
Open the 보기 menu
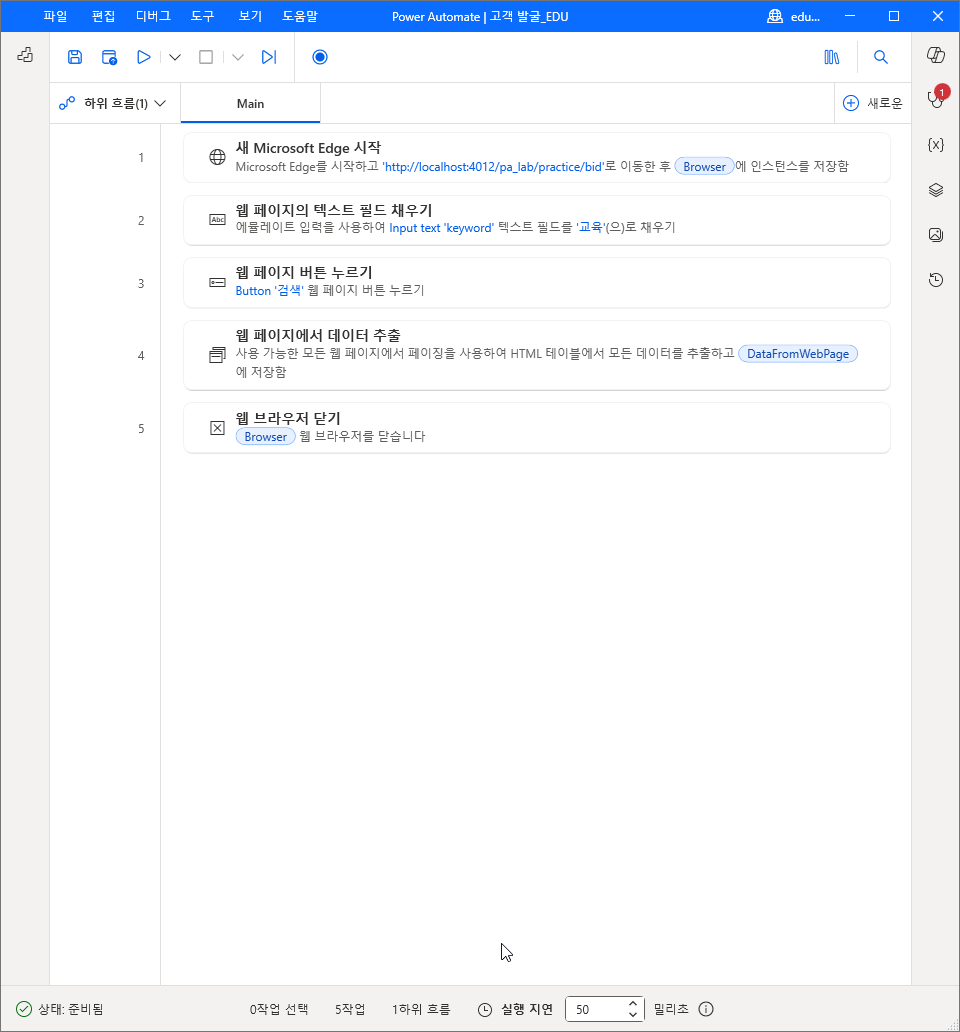250,16
